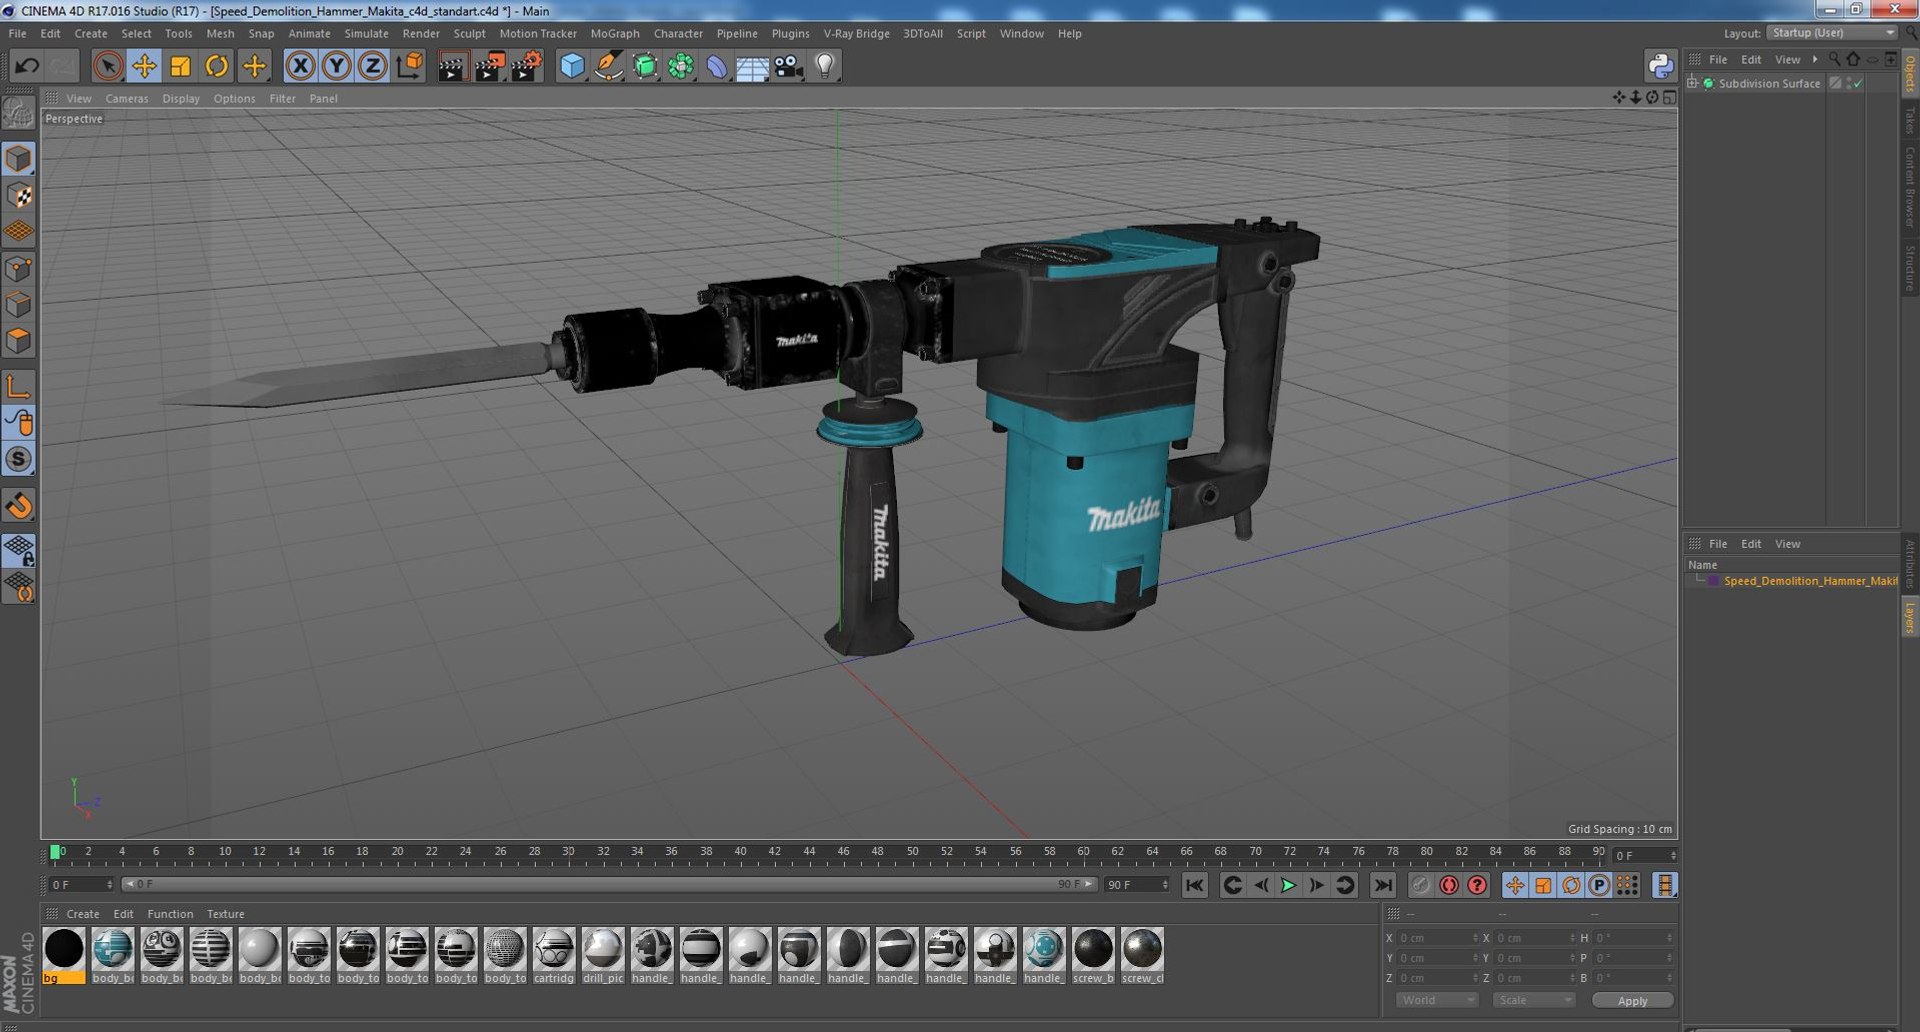Viewport: 1920px width, 1032px height.
Task: Activate the Scale tool
Action: (180, 66)
